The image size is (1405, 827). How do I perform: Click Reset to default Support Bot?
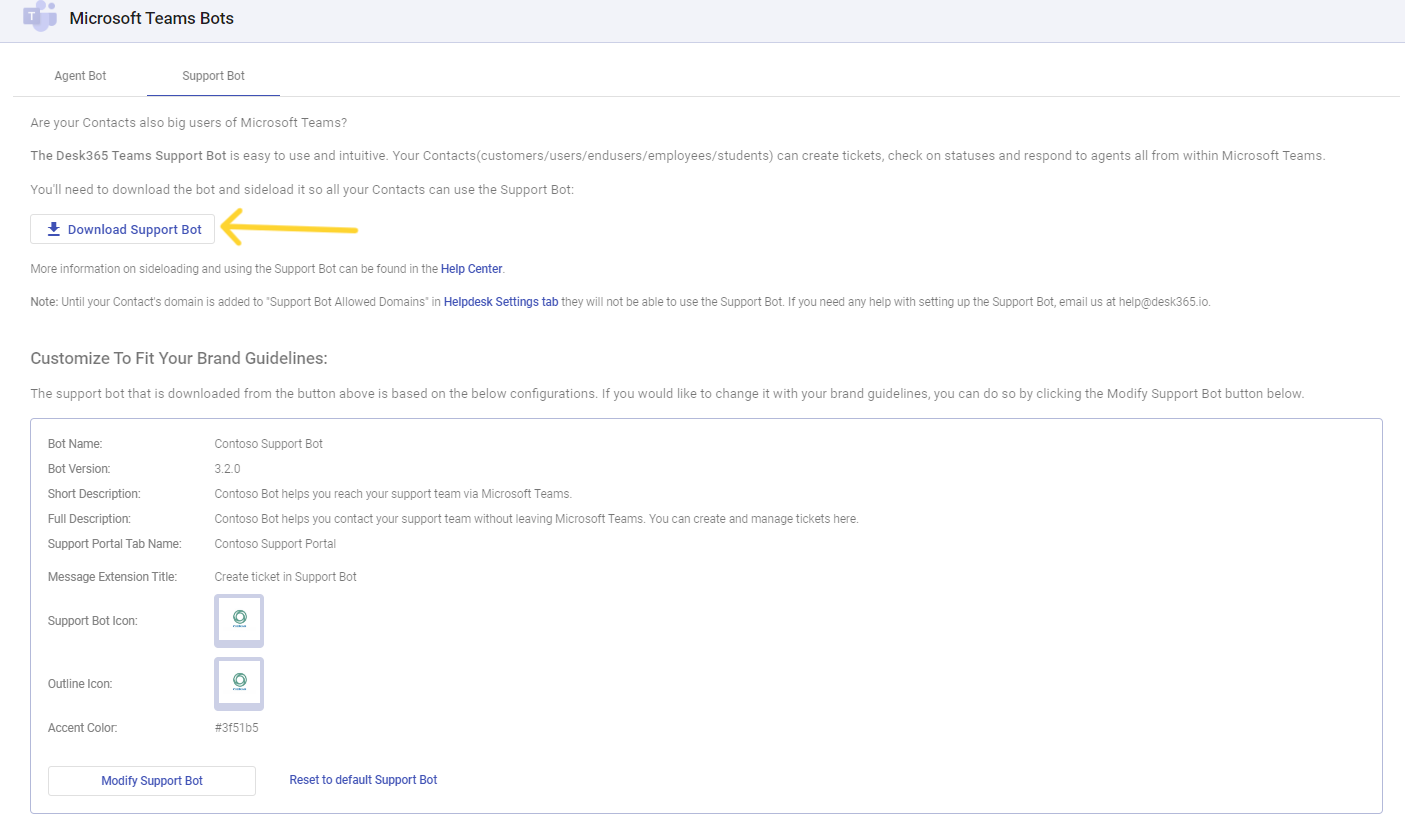[x=363, y=779]
